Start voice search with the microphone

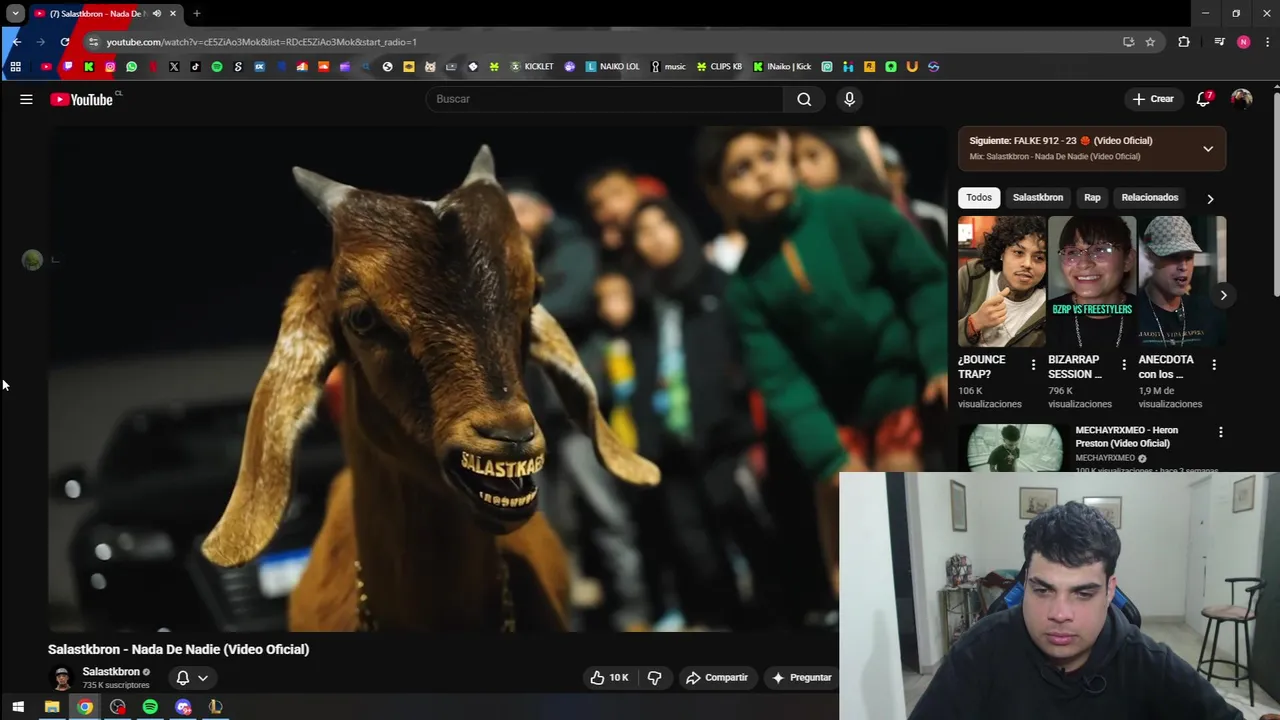(849, 99)
